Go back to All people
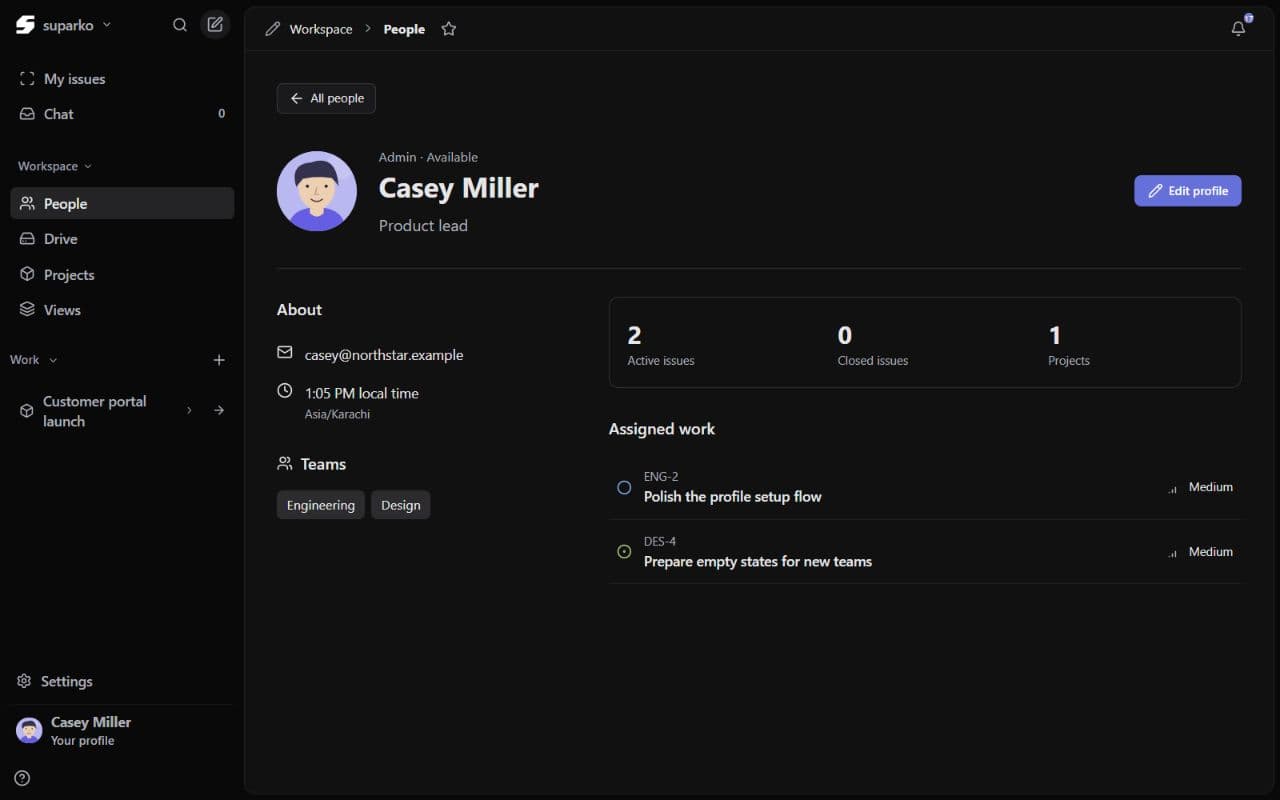This screenshot has height=800, width=1280. pos(326,98)
